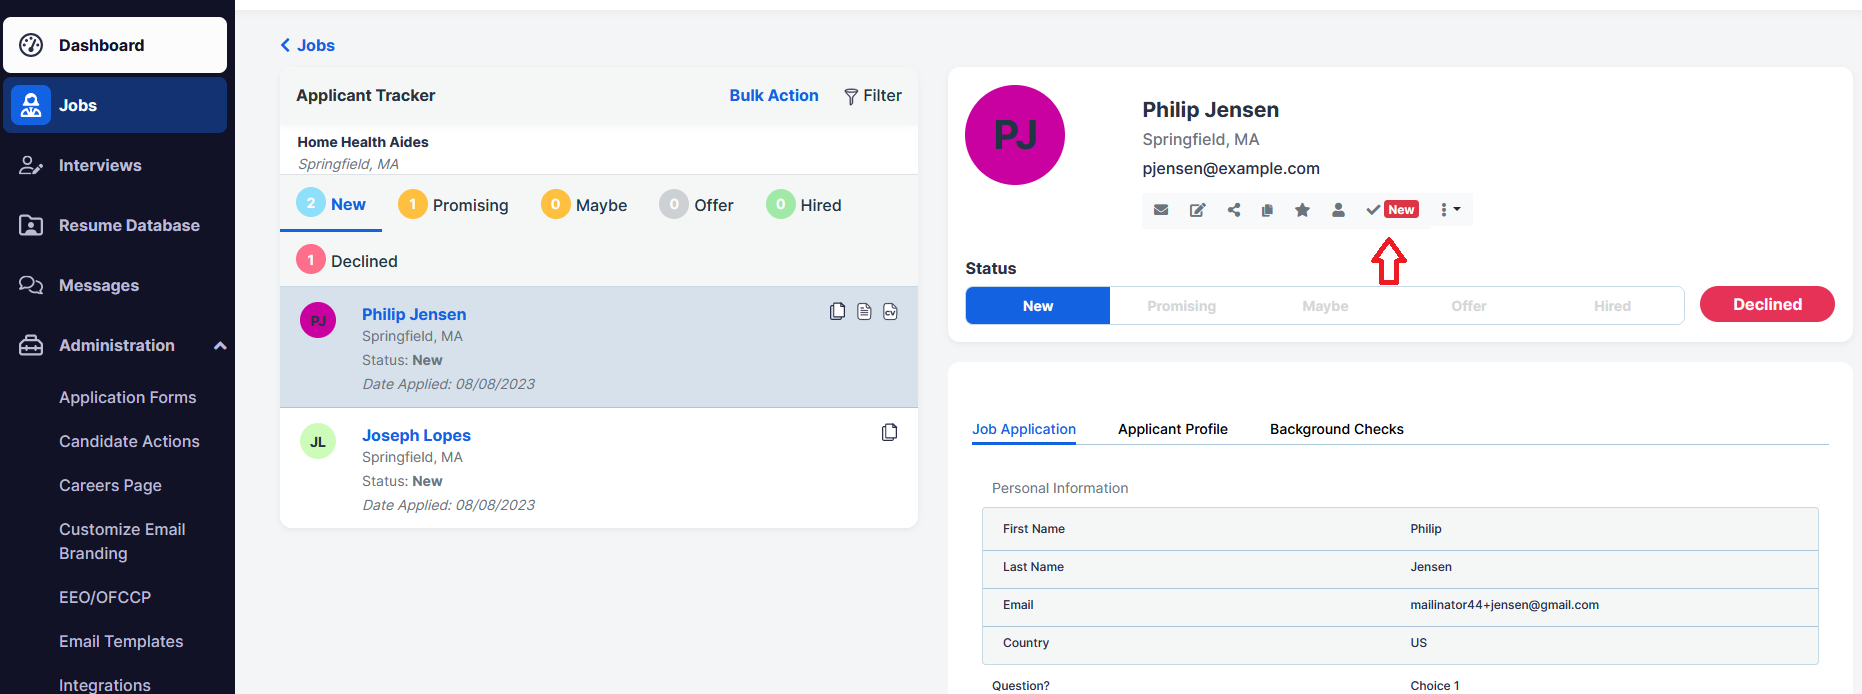The image size is (1862, 694).
Task: Click the checkmark New status badge
Action: coord(1392,210)
